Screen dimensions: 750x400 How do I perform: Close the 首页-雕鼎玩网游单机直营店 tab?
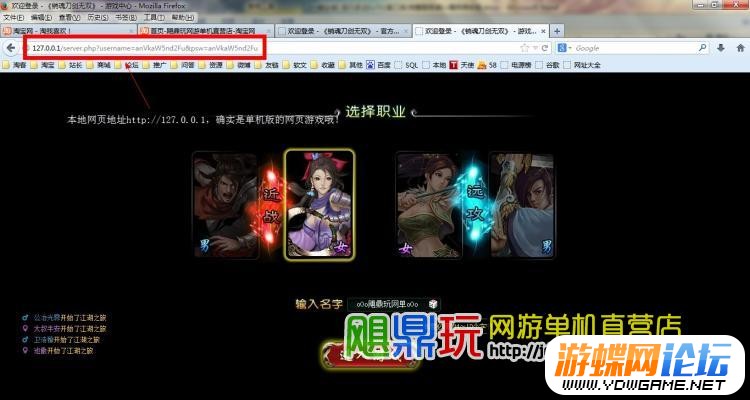[x=268, y=31]
